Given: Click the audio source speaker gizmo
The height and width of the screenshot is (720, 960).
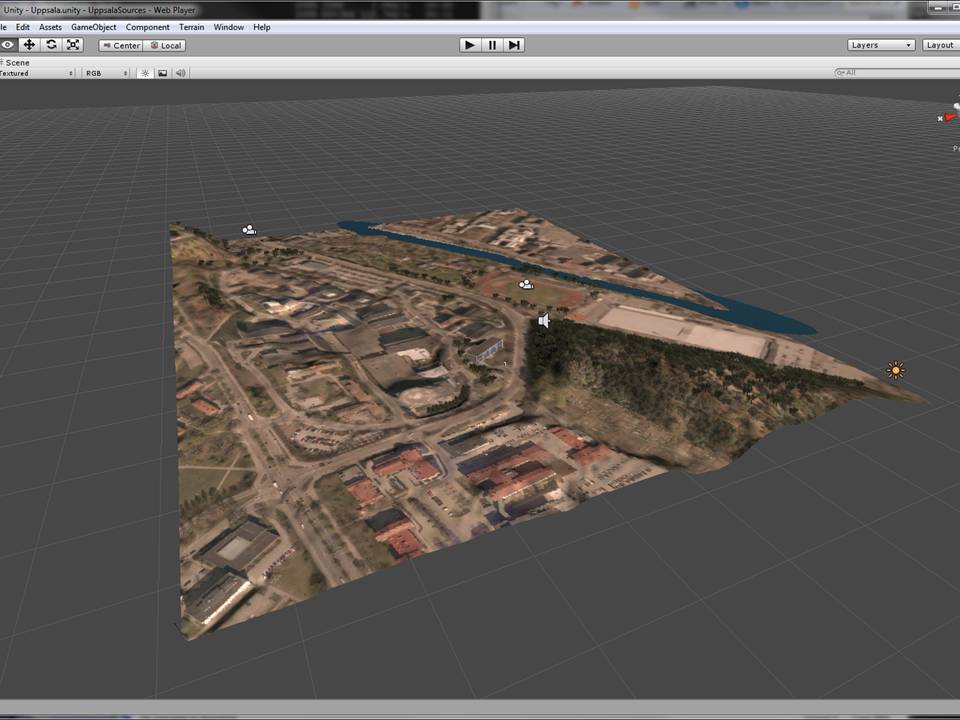Looking at the screenshot, I should click(543, 321).
